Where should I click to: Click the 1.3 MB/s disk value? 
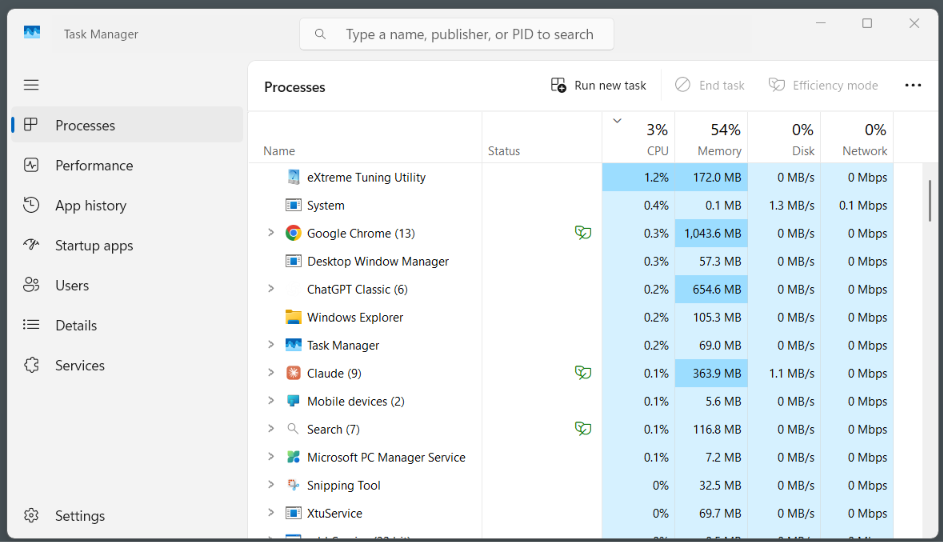tap(791, 206)
